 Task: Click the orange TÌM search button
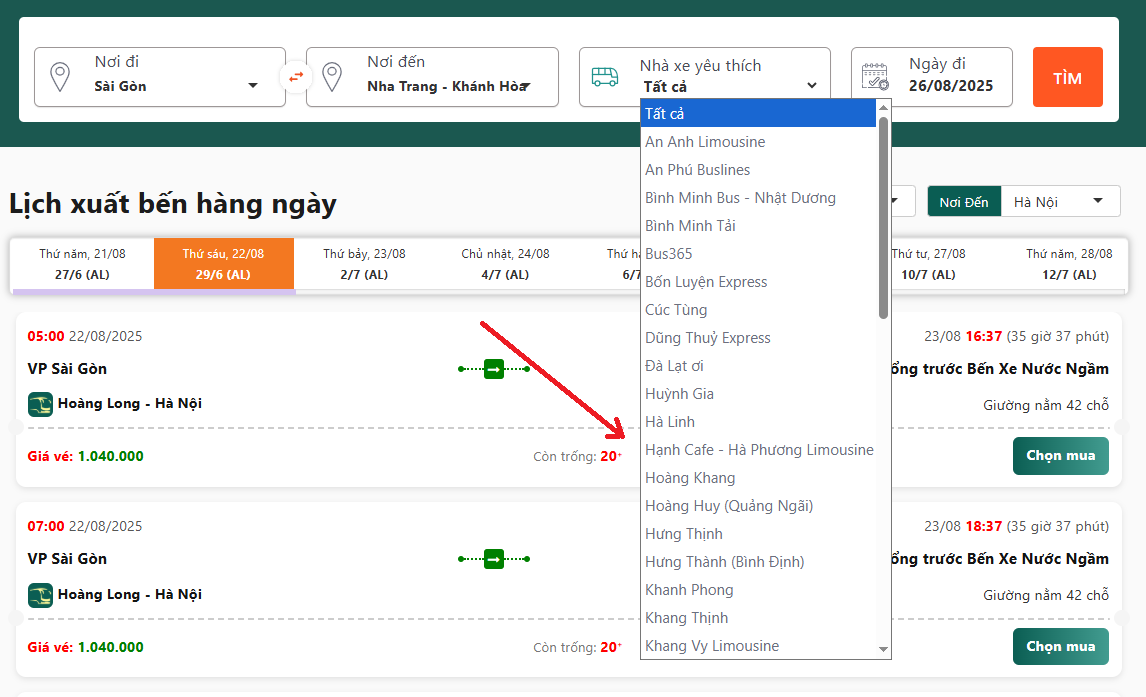(1068, 77)
